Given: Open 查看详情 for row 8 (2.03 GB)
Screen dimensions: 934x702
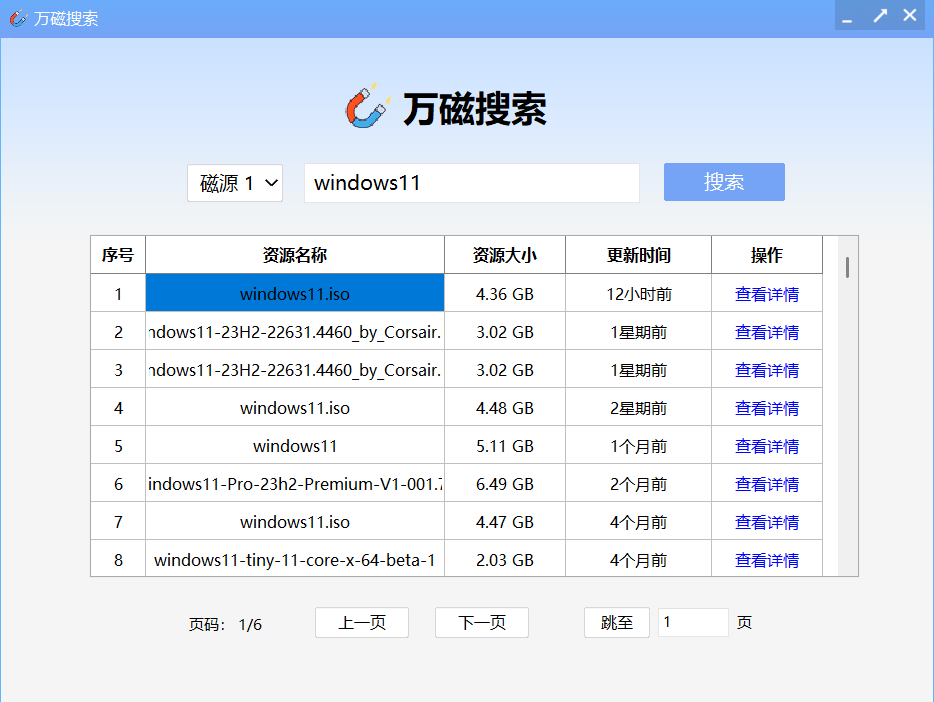Looking at the screenshot, I should point(767,560).
